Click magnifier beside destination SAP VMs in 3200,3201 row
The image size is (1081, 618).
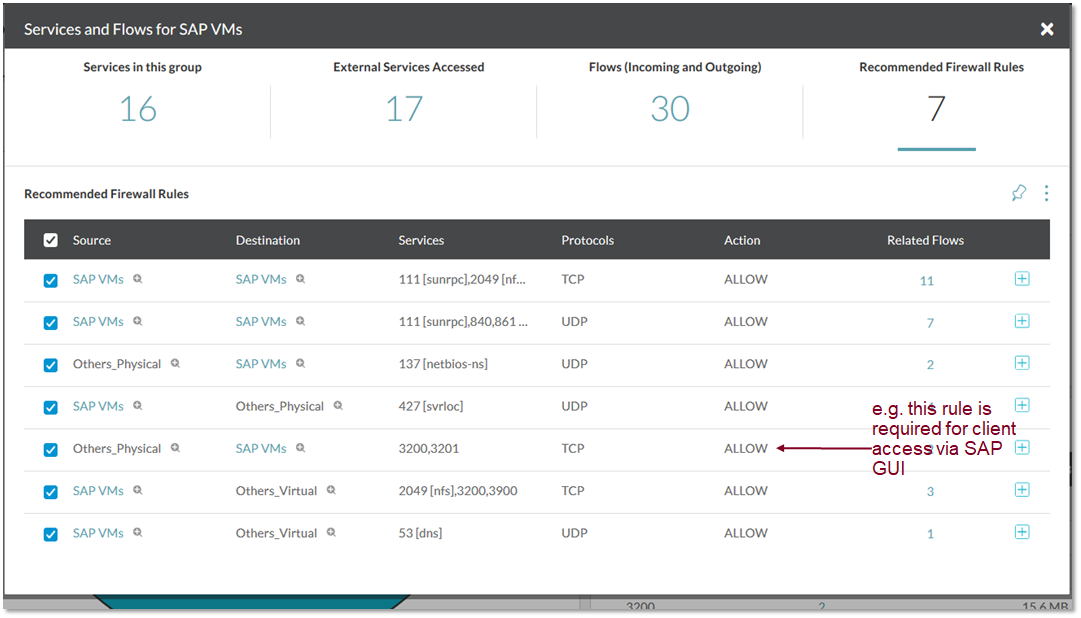(x=300, y=448)
